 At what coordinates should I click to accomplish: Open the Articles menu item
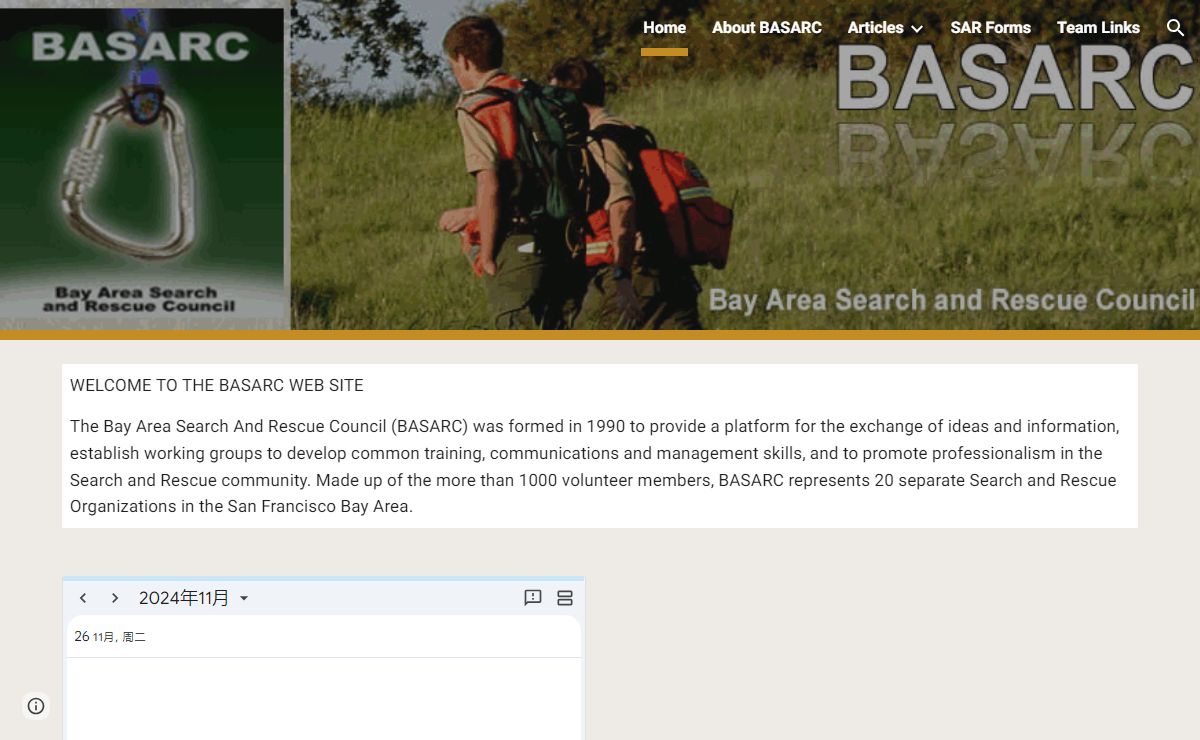click(875, 28)
